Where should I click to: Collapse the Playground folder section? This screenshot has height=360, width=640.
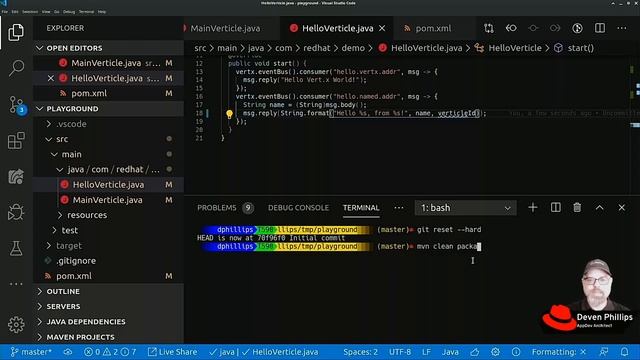(x=109, y=109)
